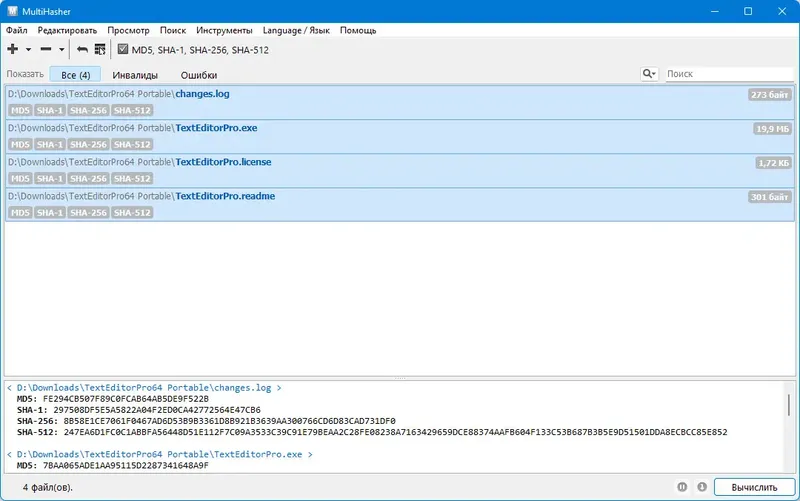Switch to the Ошибки tab
The height and width of the screenshot is (501, 800).
[x=199, y=75]
